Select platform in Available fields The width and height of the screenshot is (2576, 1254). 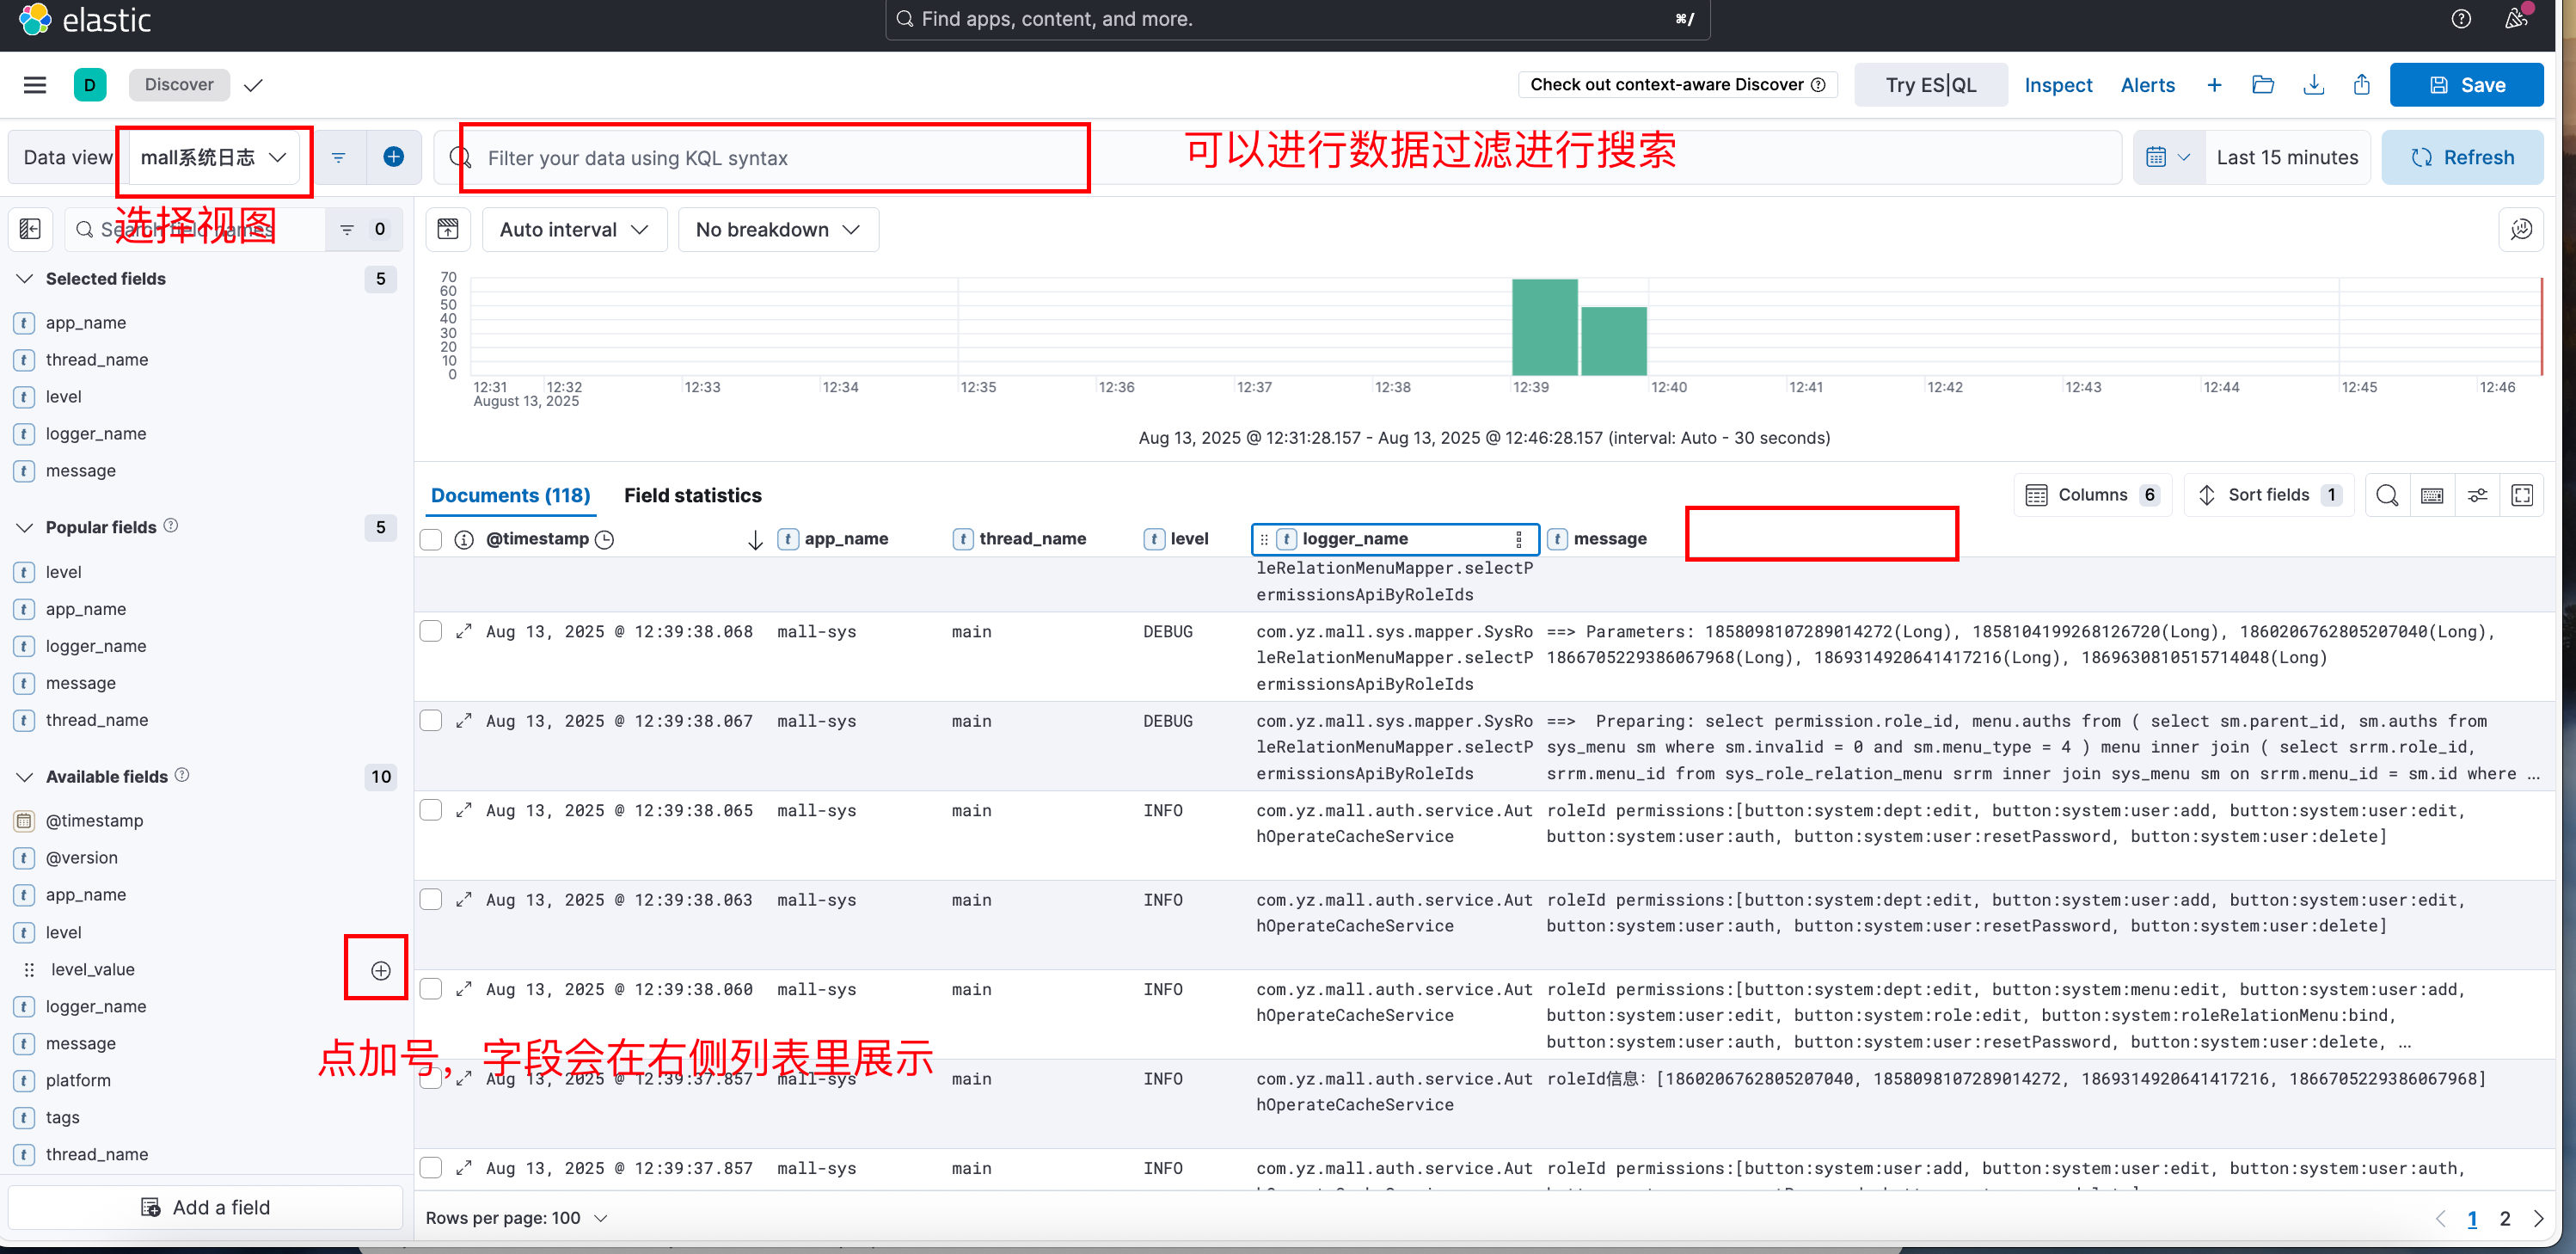click(78, 1080)
